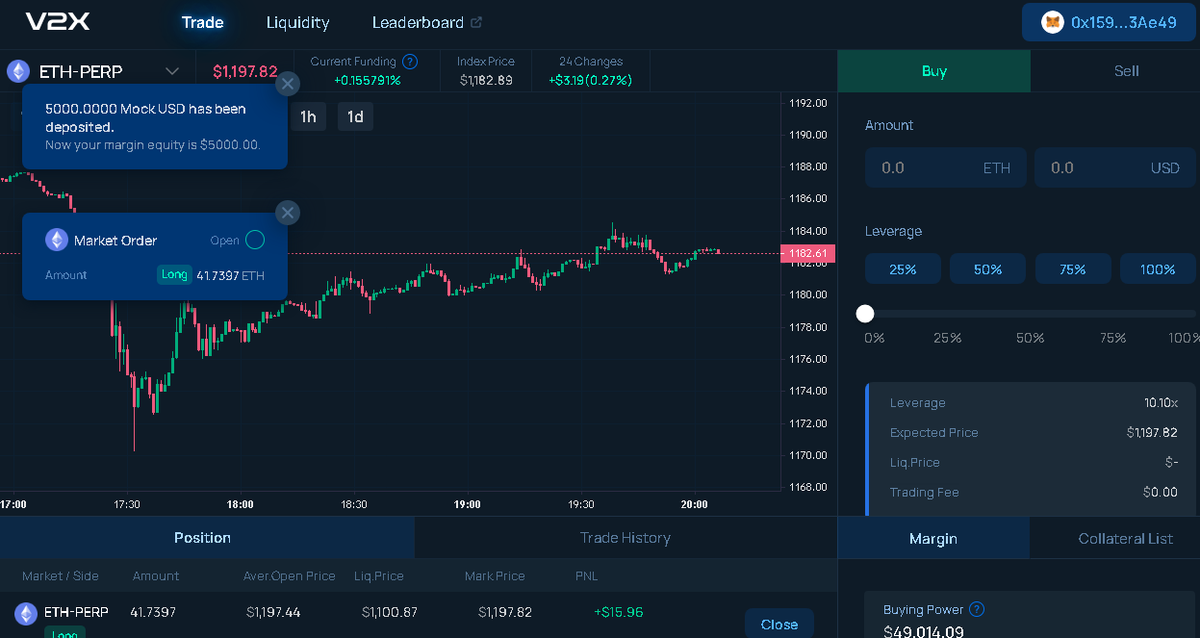
Task: Click the Expected Price $1,197.82 value
Action: (x=1152, y=433)
